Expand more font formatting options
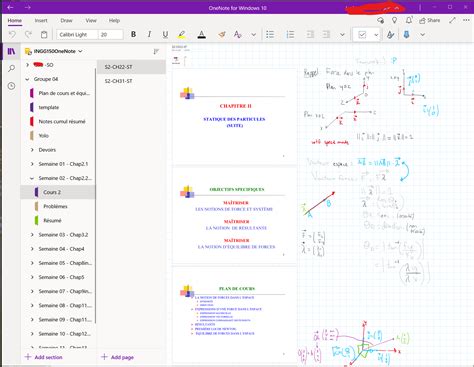Viewport: 474px width, 367px height. (x=254, y=34)
